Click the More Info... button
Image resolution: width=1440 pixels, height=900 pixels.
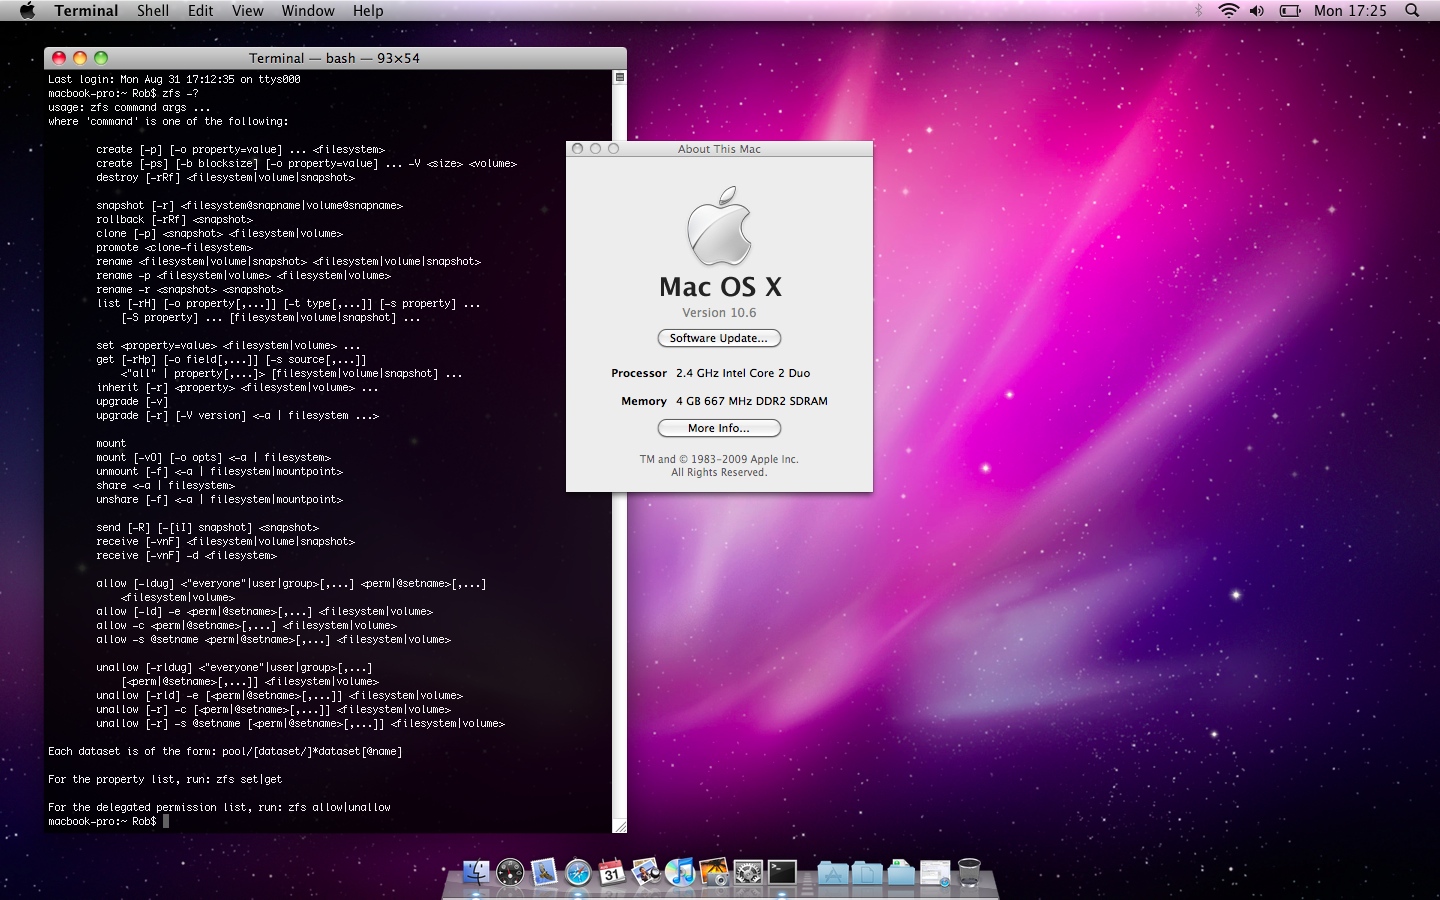pos(719,428)
